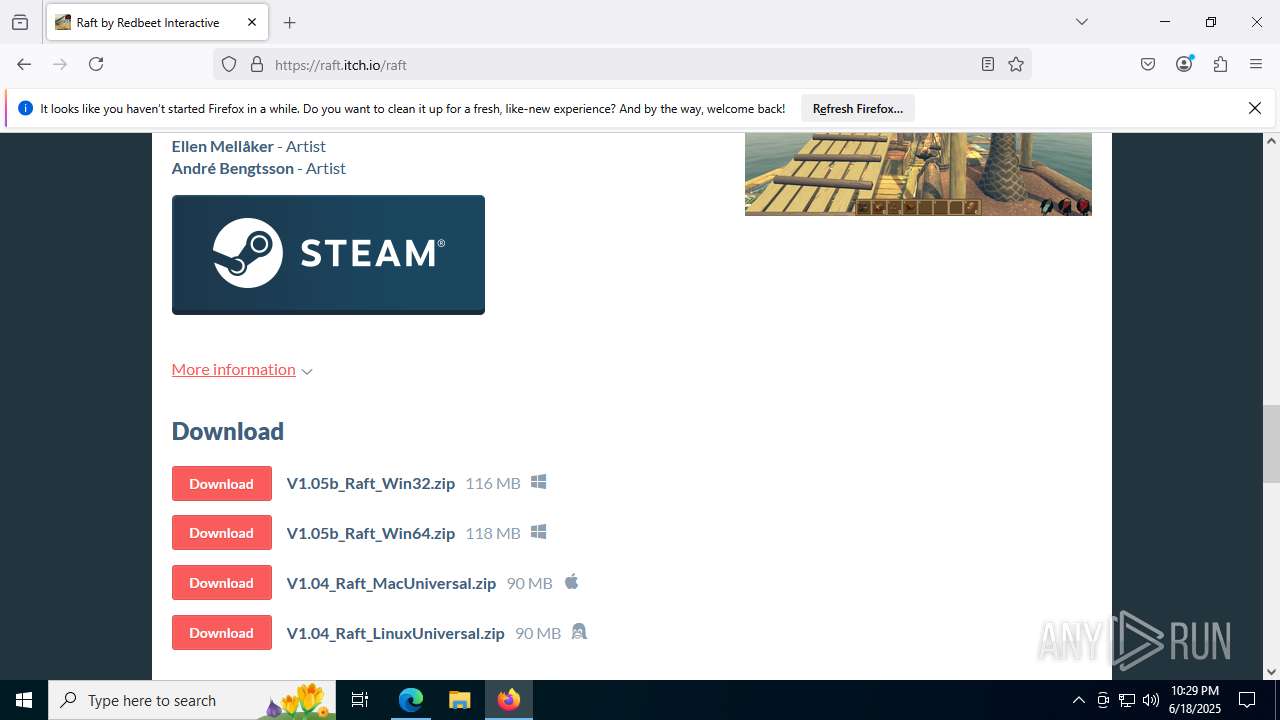View site security padlock info
Screen dimensions: 1280x720
coord(257,64)
